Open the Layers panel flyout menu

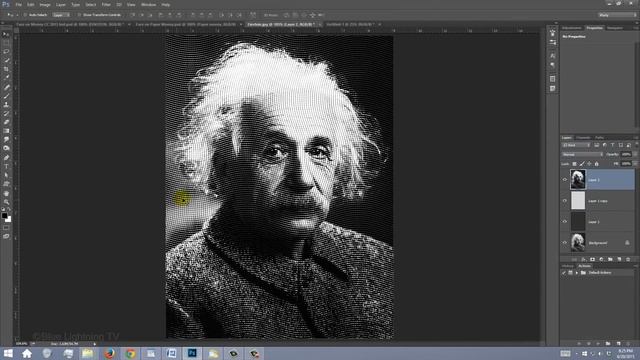[x=636, y=138]
